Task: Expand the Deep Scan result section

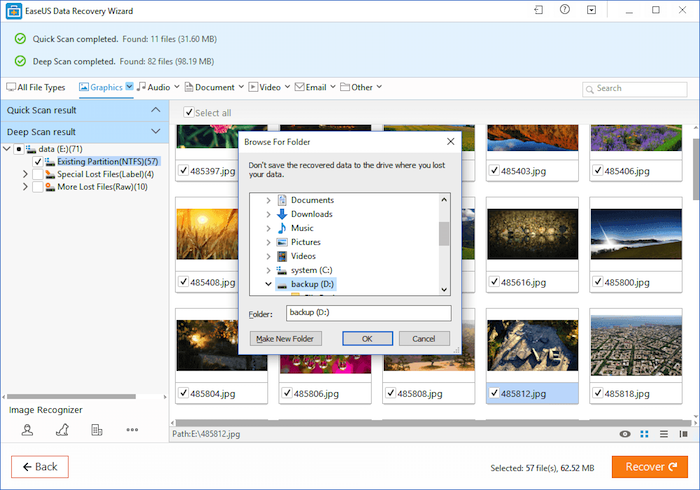Action: point(155,131)
